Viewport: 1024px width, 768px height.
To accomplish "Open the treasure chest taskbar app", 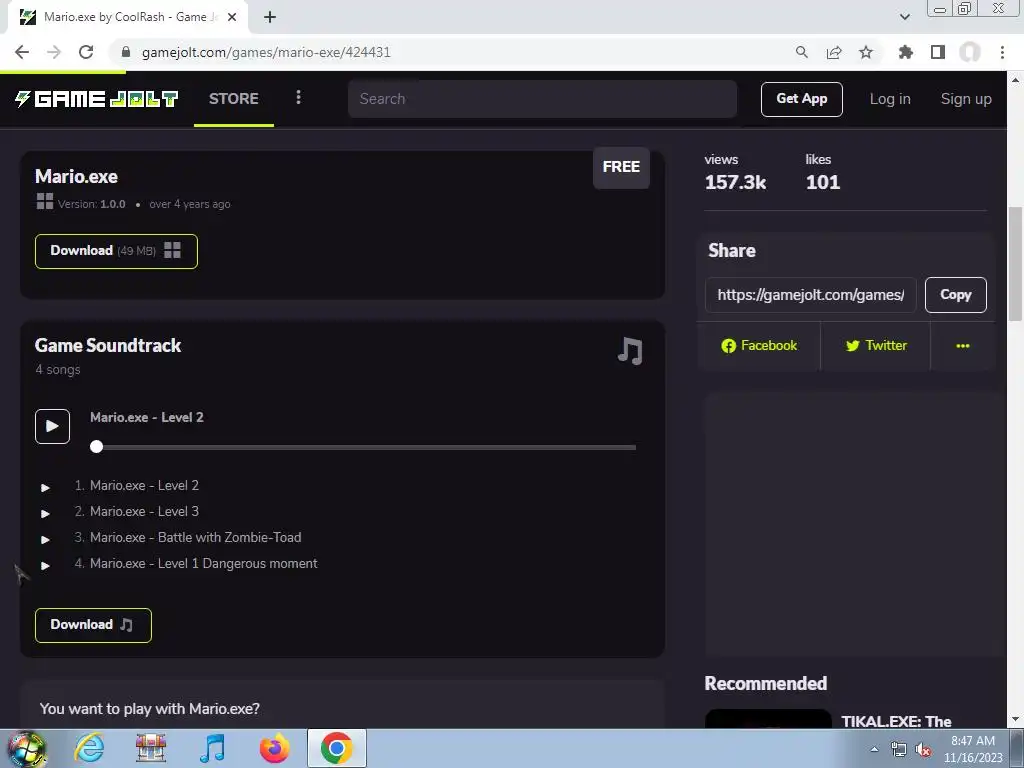I will coord(151,748).
